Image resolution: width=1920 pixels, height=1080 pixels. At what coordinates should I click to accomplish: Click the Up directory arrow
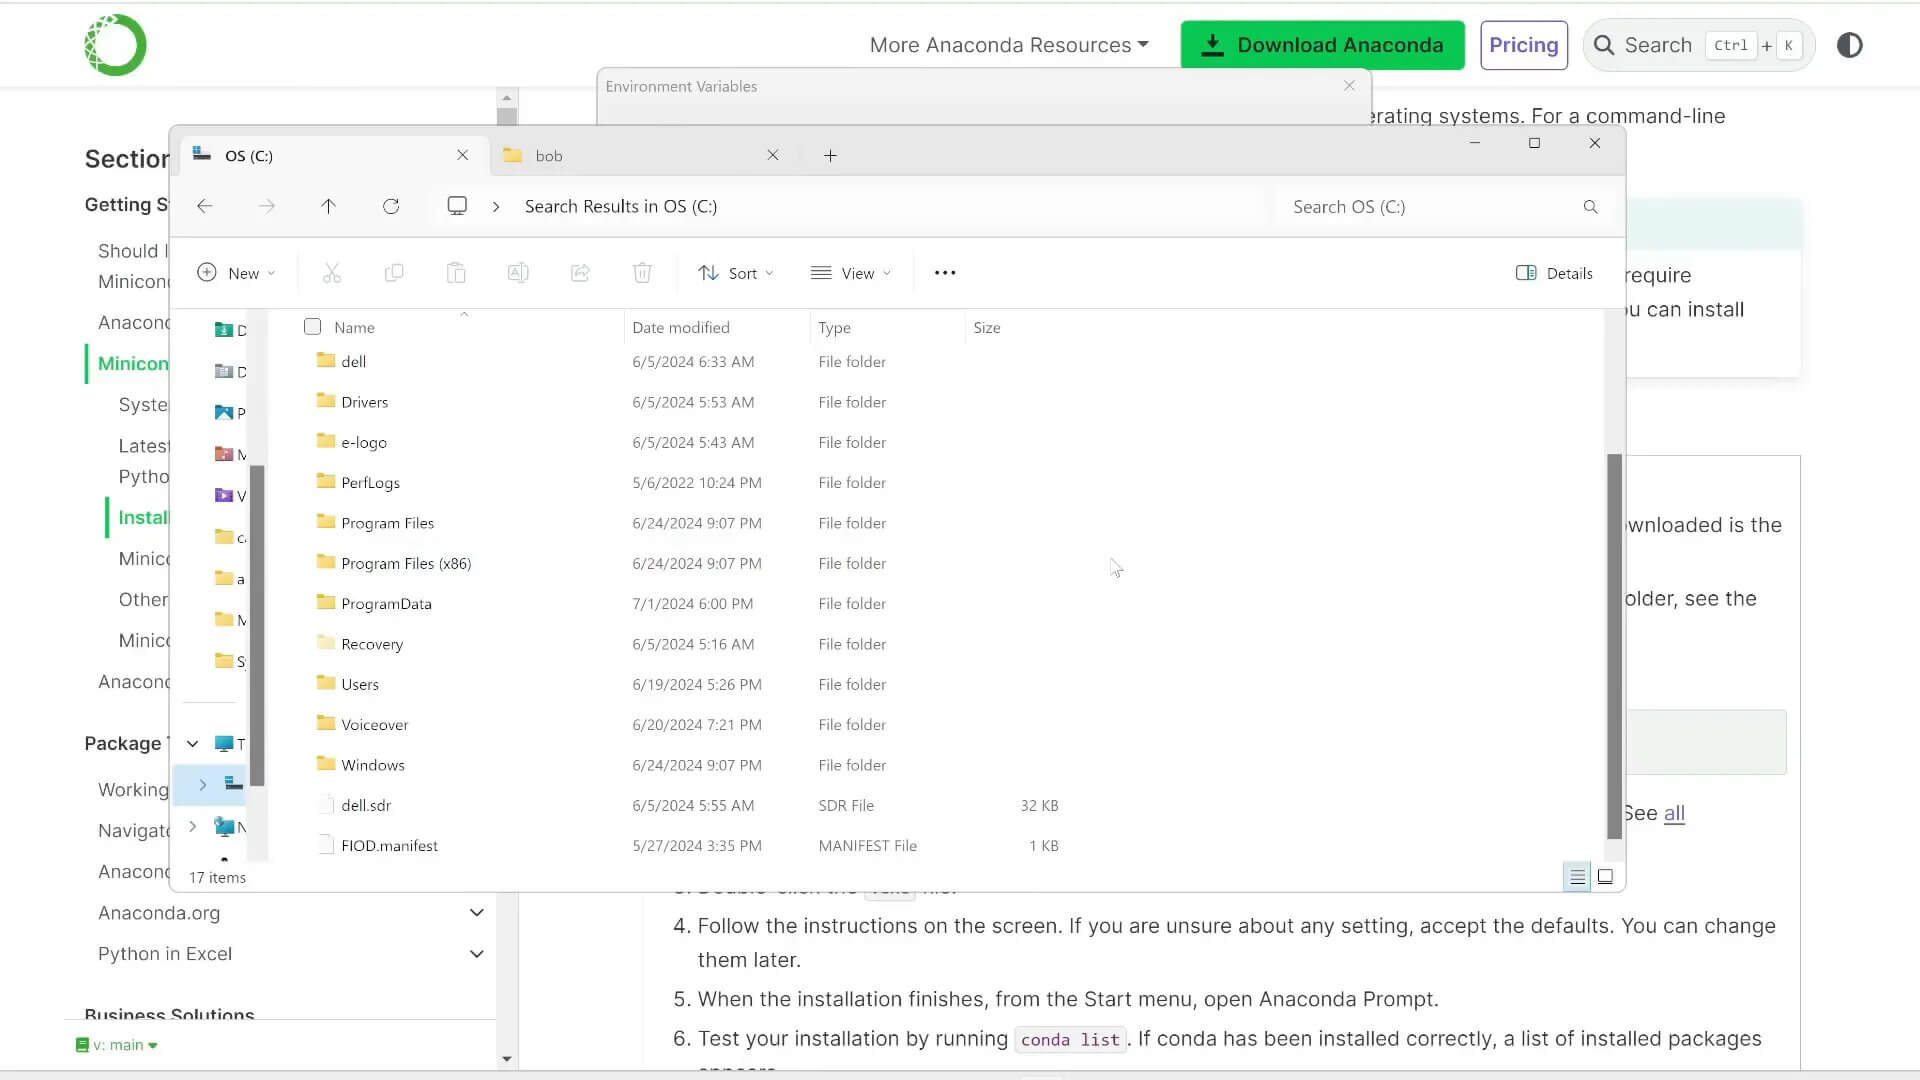(x=328, y=206)
